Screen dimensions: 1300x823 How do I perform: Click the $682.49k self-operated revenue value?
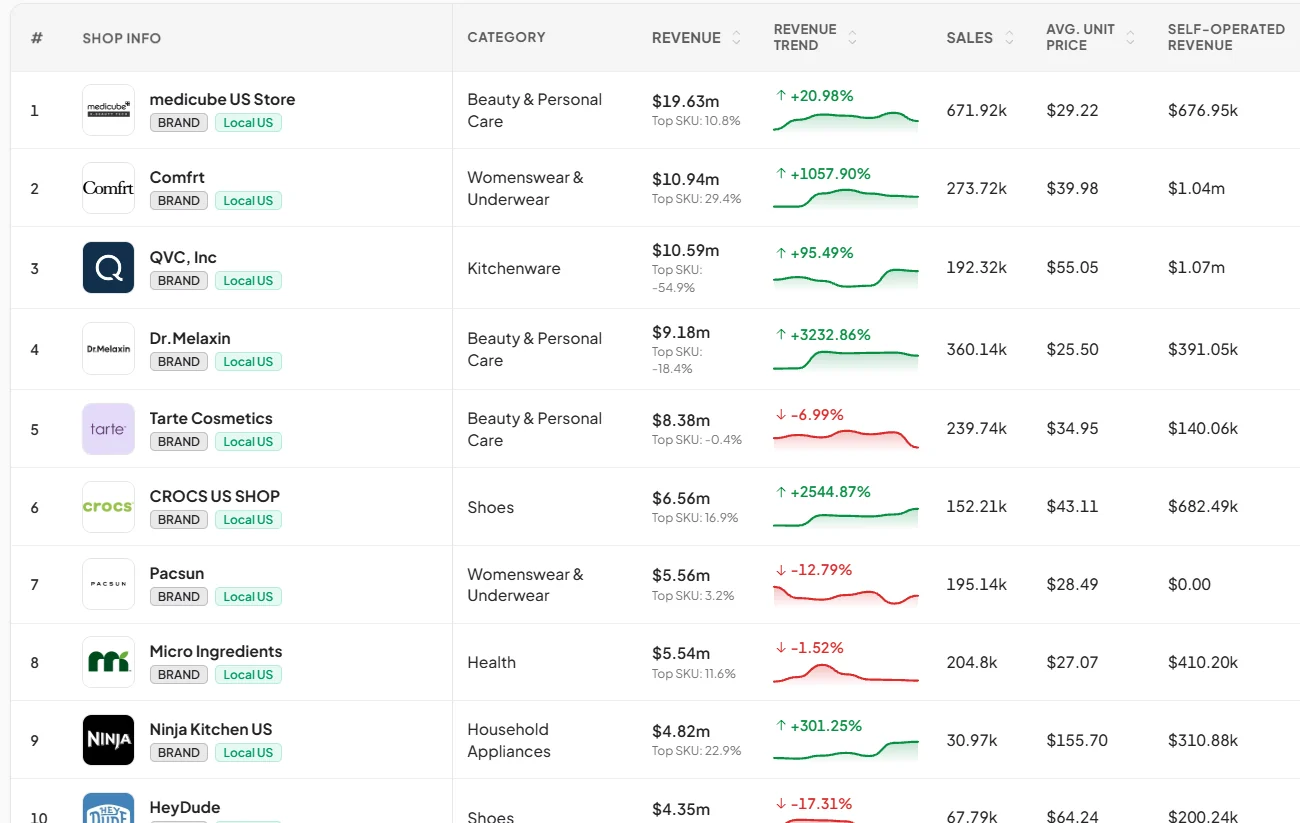(1203, 507)
